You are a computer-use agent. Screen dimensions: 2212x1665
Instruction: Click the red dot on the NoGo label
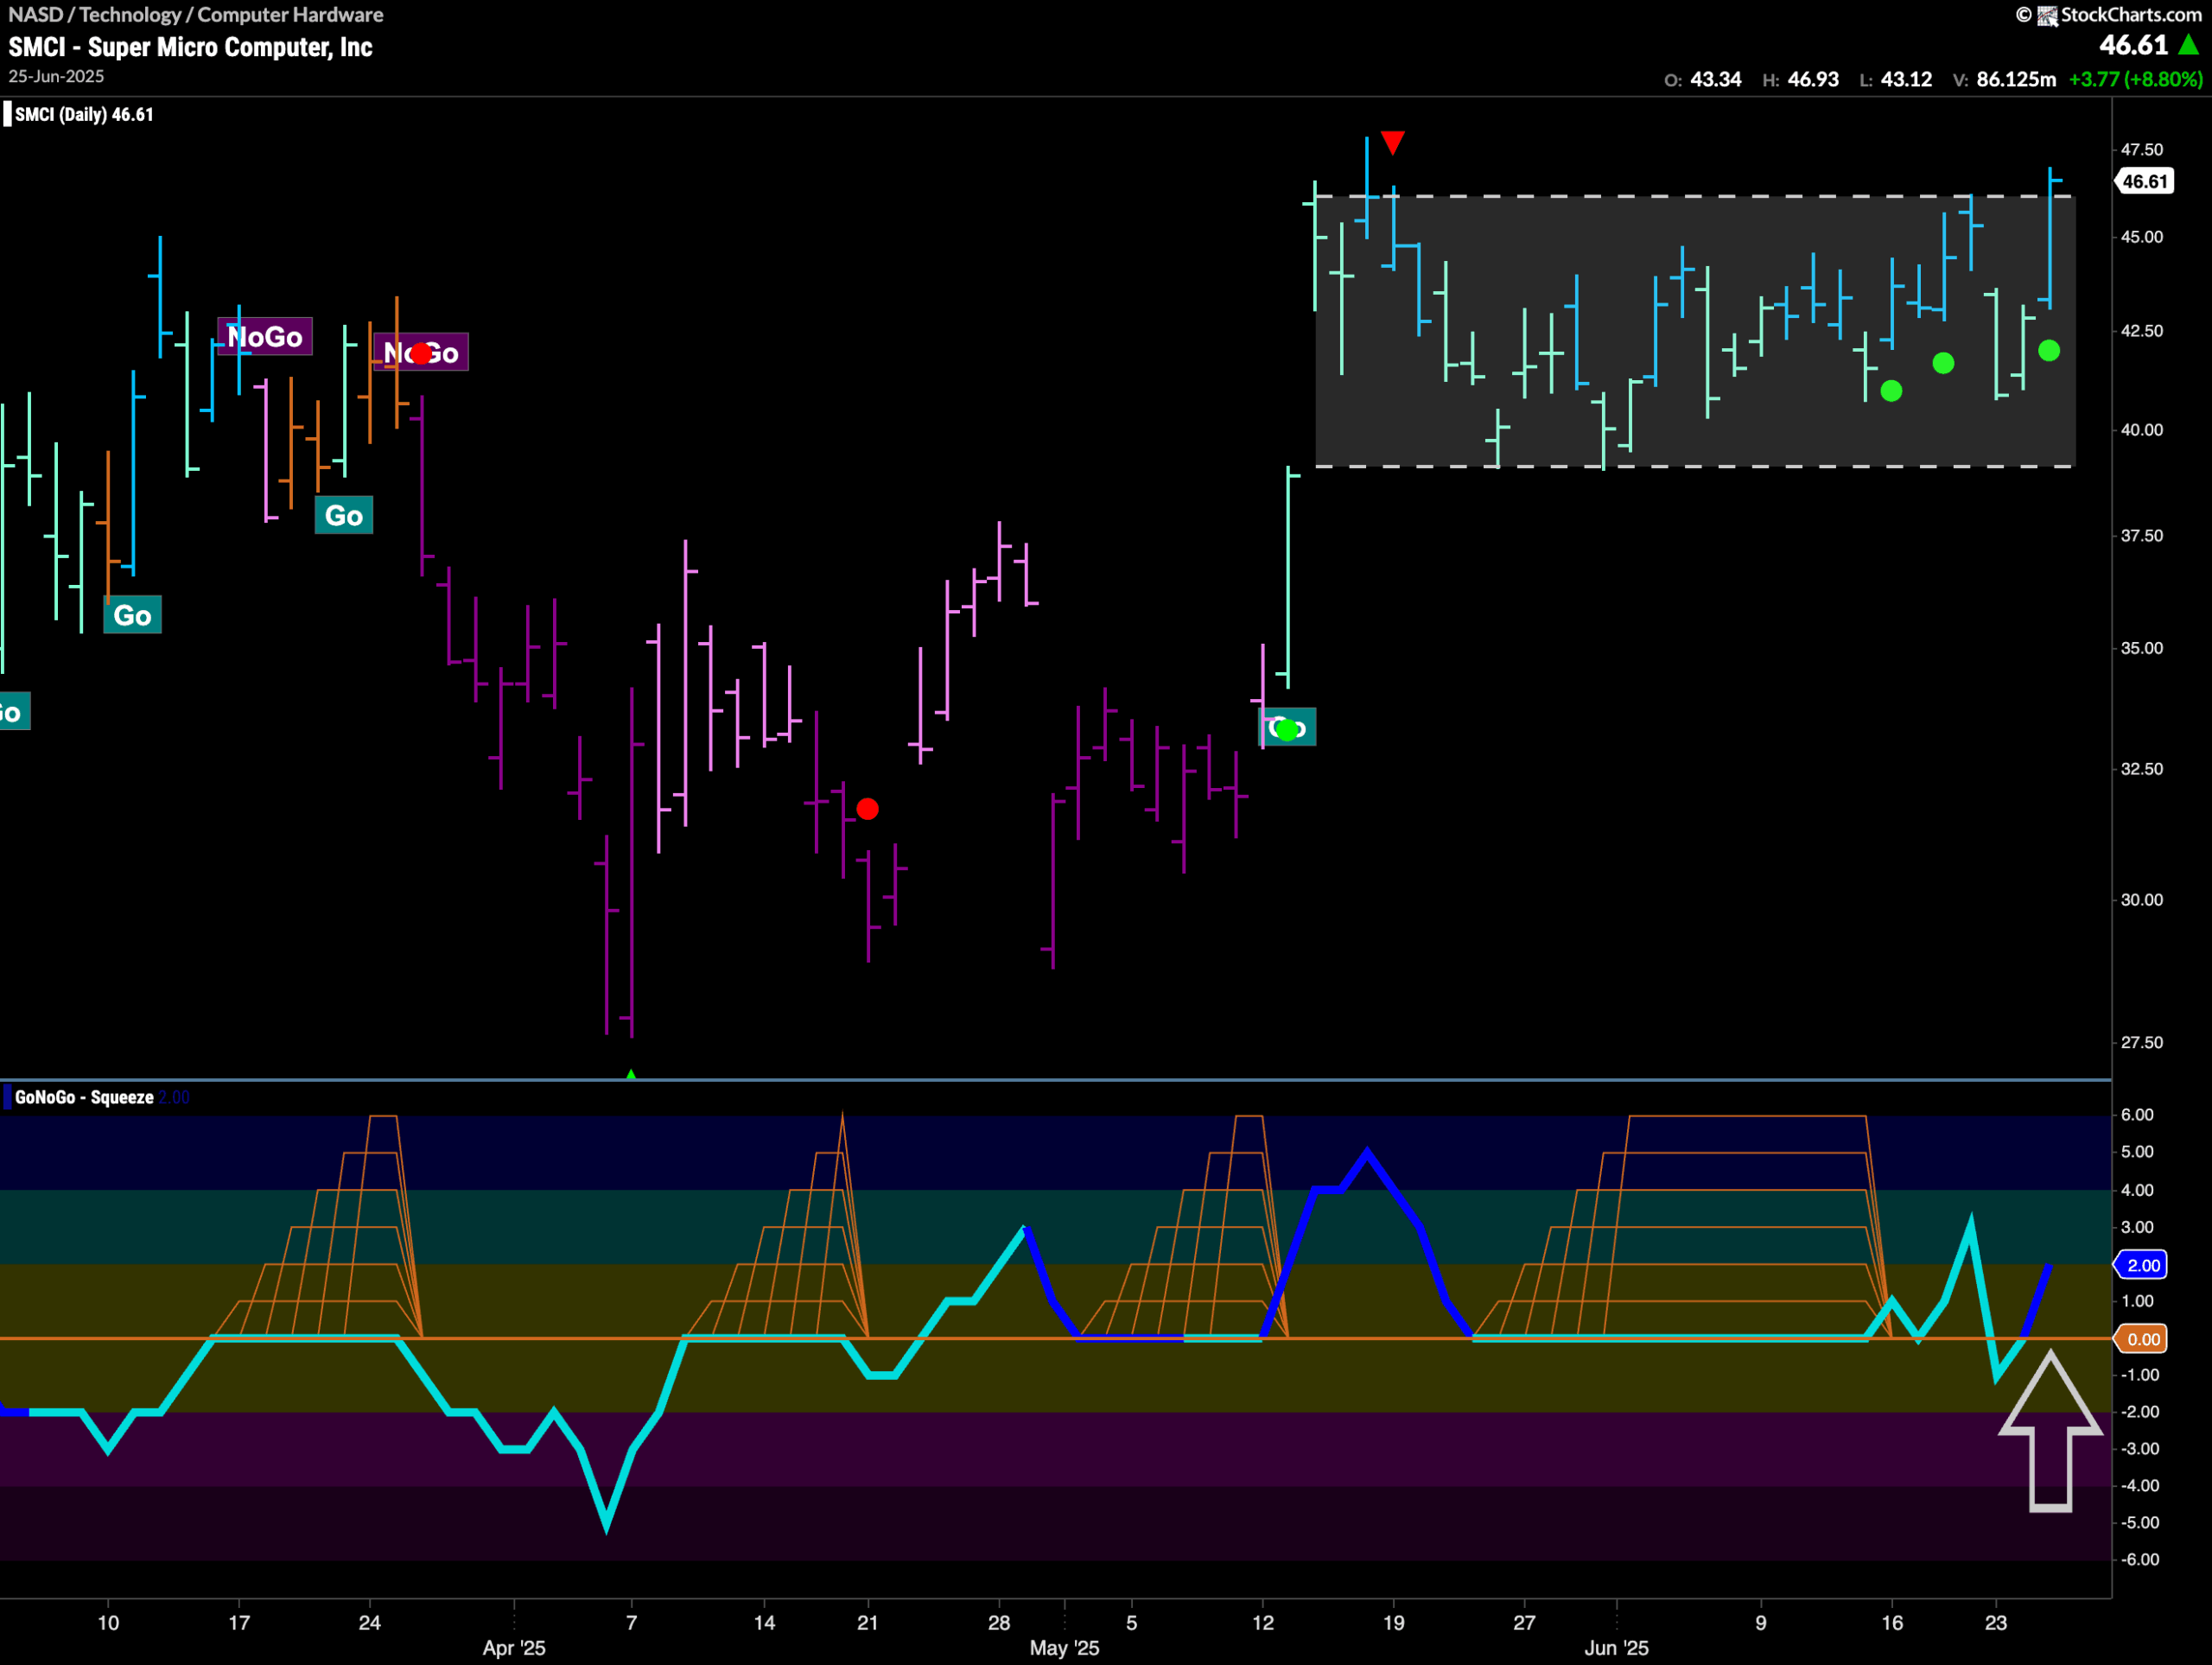421,353
